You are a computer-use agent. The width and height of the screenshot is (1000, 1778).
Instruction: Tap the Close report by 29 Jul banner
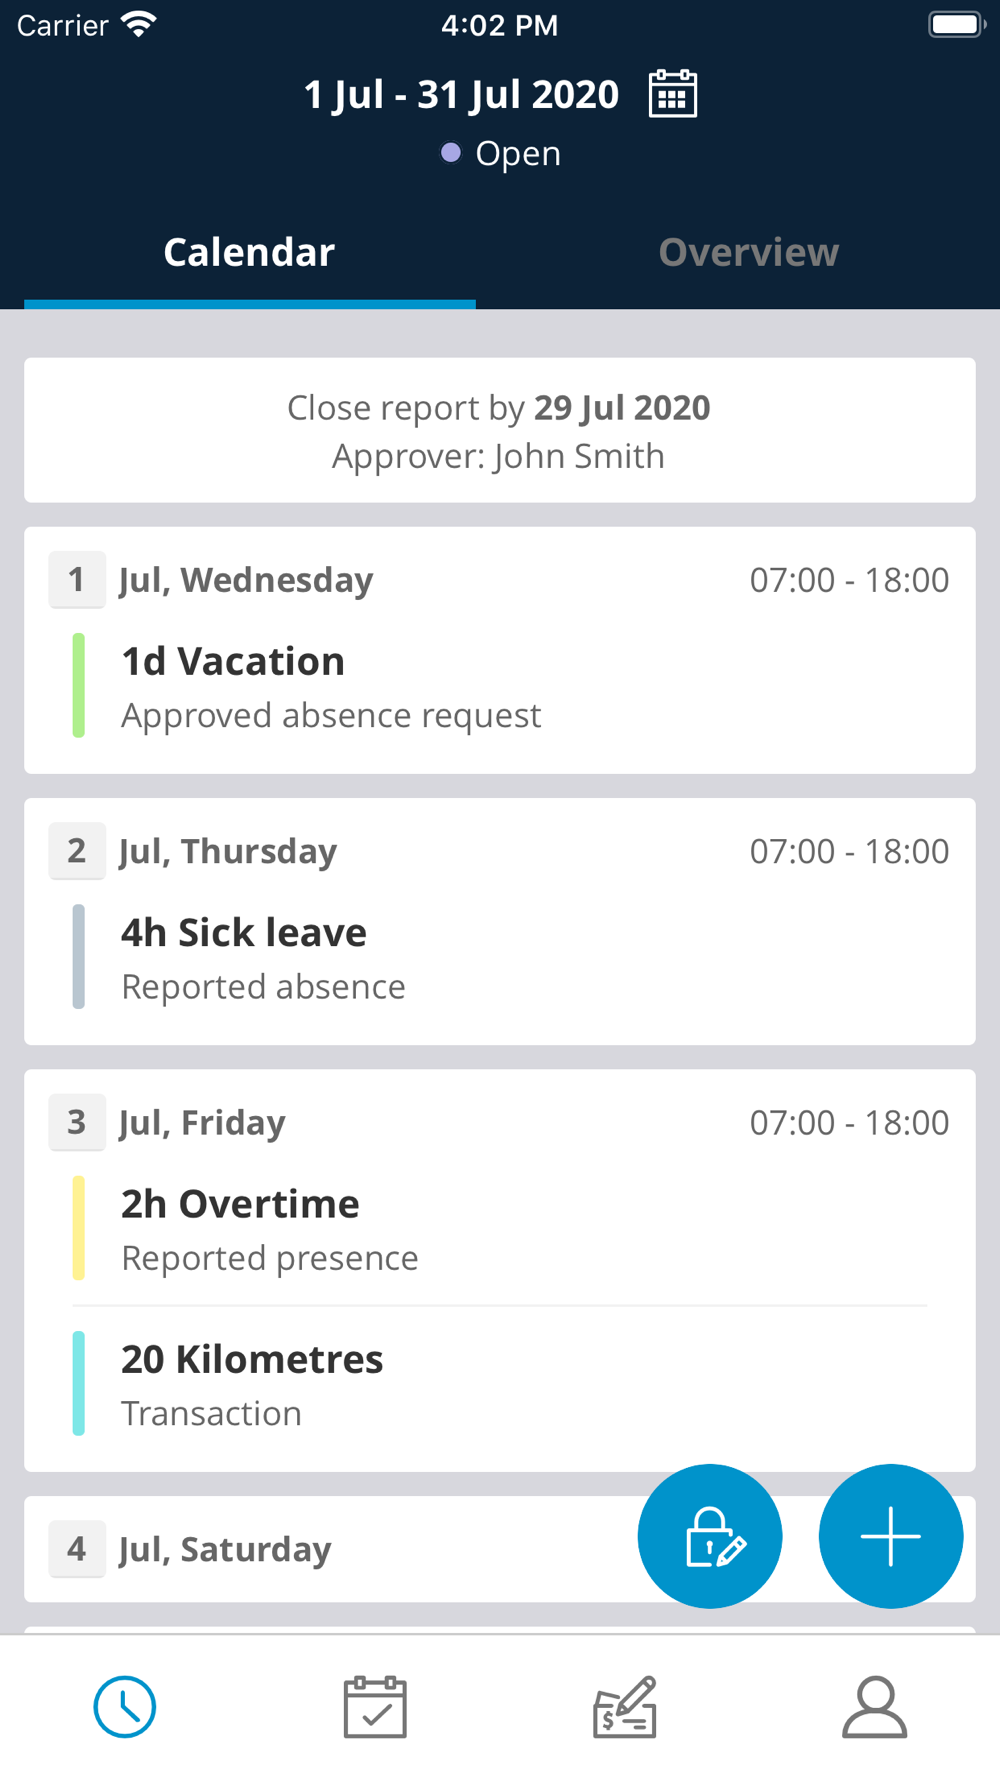coord(499,431)
